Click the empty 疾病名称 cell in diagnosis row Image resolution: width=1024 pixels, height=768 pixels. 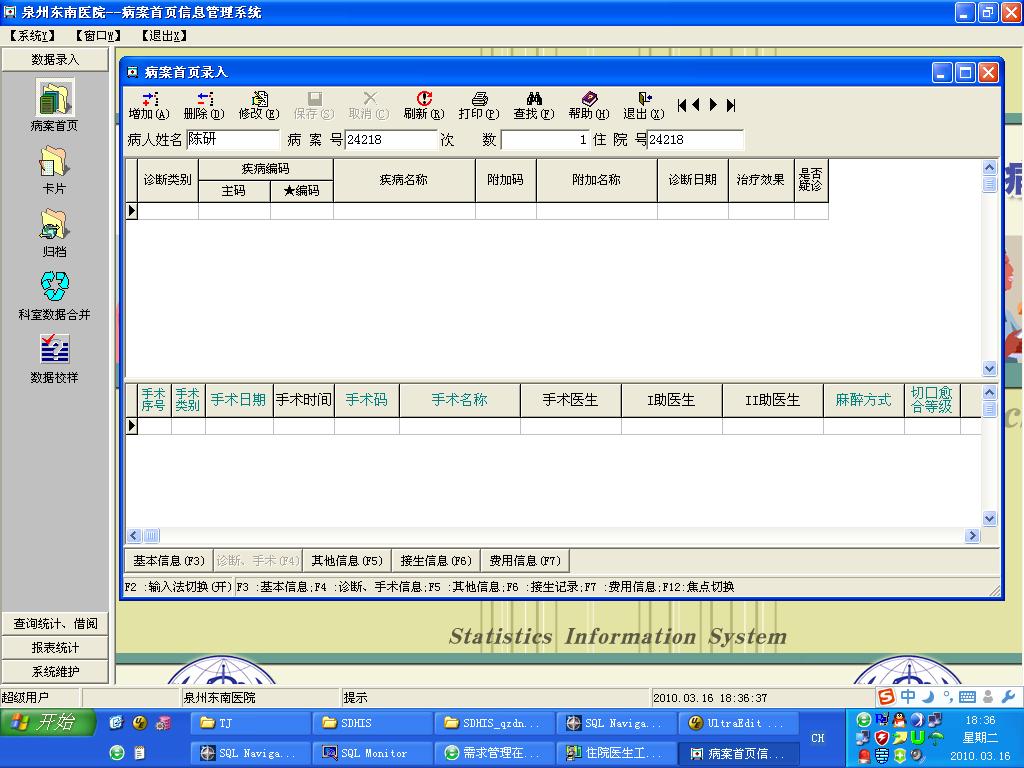pos(404,211)
